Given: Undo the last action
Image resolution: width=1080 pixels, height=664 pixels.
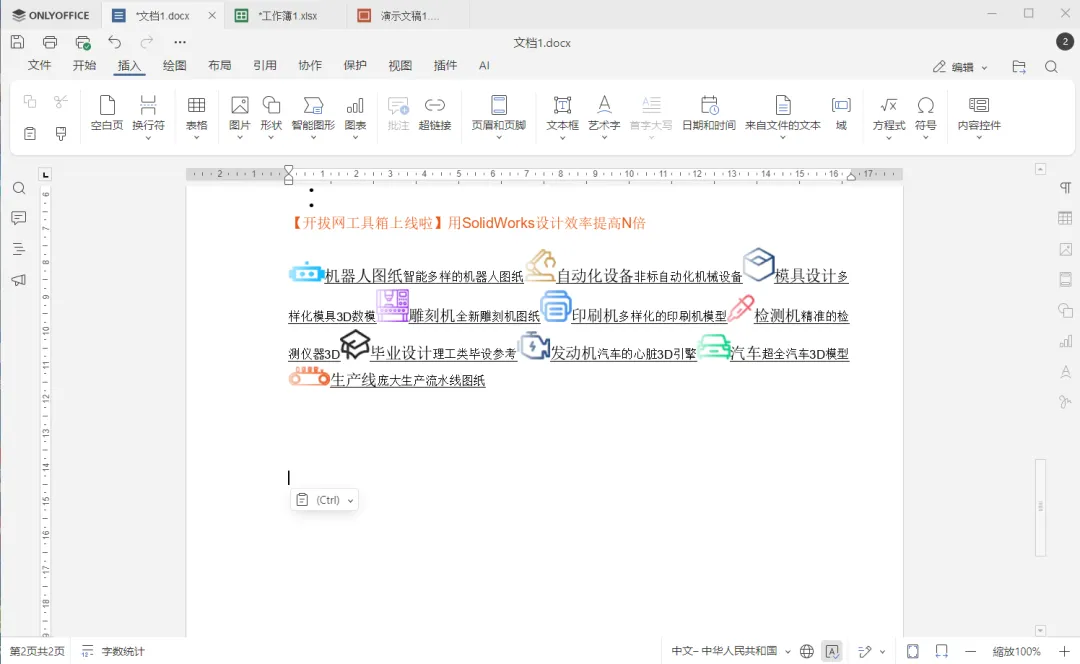Looking at the screenshot, I should 114,43.
